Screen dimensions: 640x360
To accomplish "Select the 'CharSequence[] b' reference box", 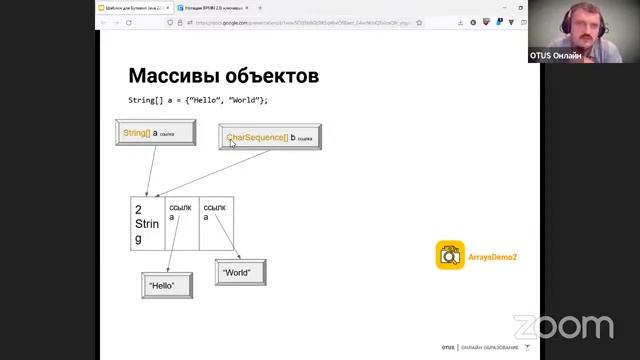I will click(270, 137).
